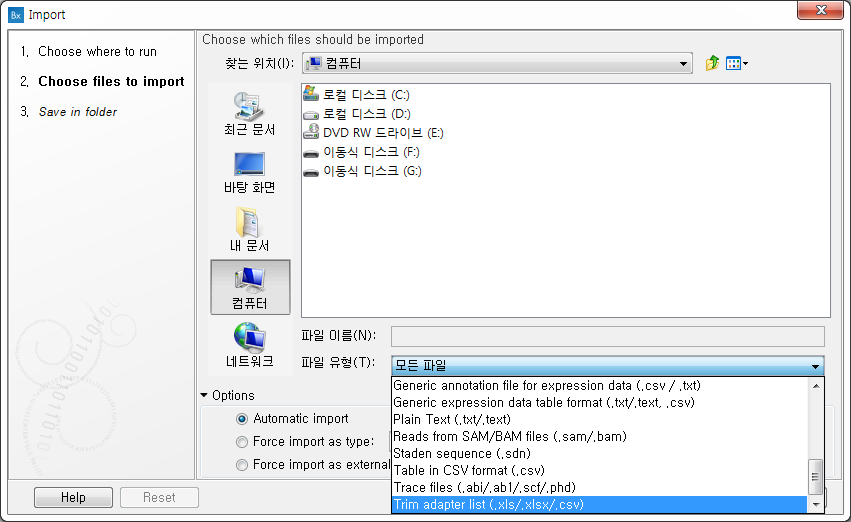851x522 pixels.
Task: Choose Table in CSV format (.csv)
Action: pos(599,470)
